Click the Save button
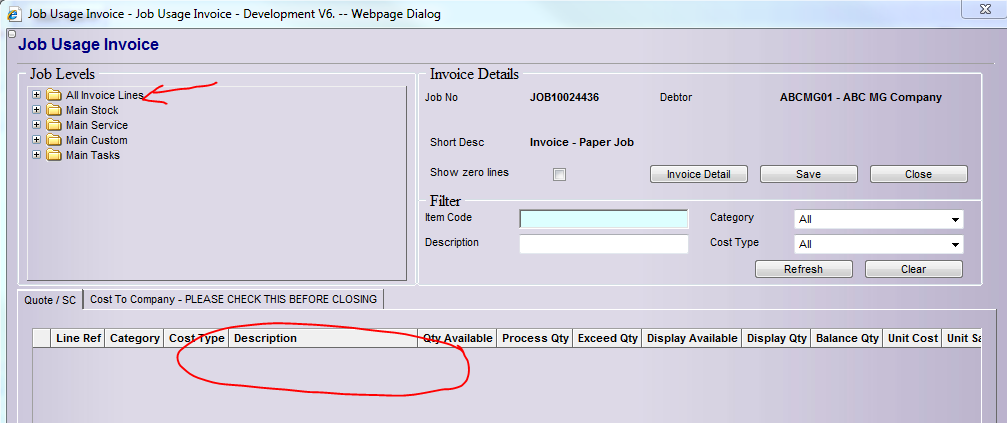 coord(808,174)
